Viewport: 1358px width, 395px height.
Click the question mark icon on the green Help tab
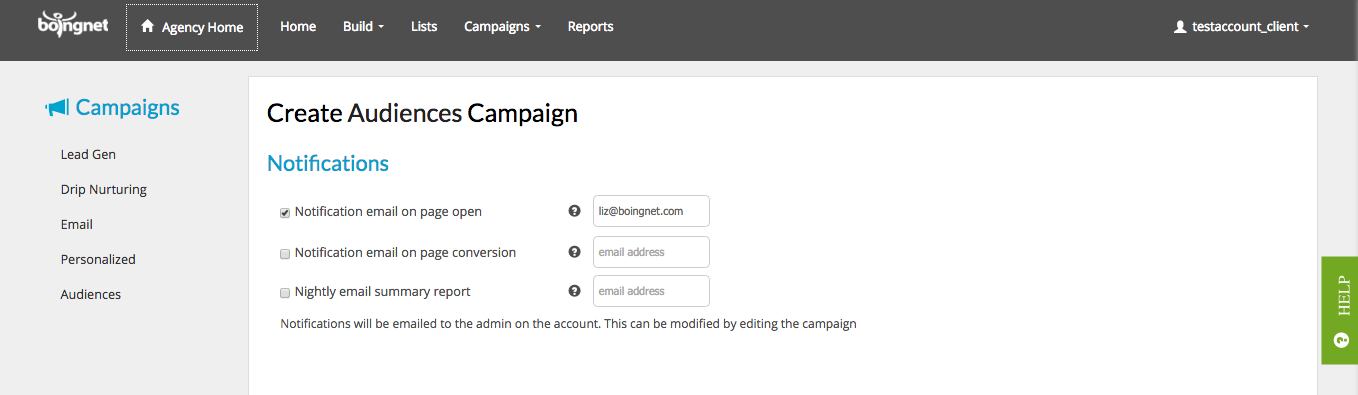coord(1342,340)
